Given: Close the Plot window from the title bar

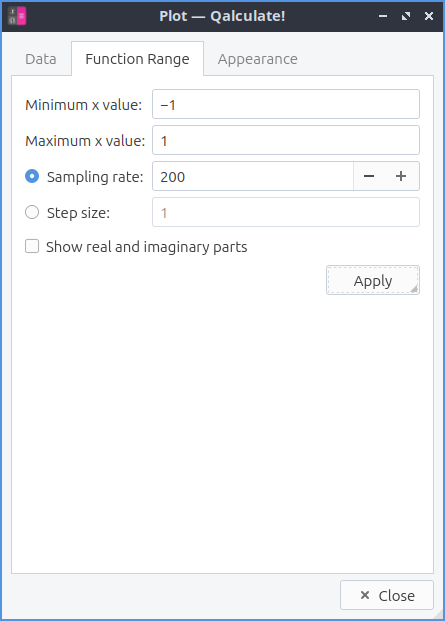Looking at the screenshot, I should tap(429, 16).
